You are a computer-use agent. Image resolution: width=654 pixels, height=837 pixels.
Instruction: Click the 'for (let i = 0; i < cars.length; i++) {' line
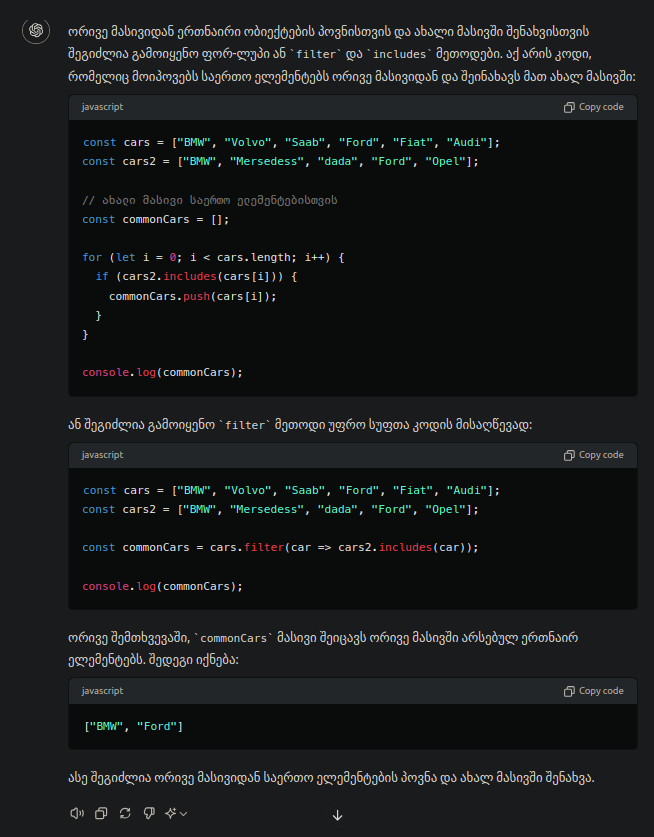coord(214,258)
